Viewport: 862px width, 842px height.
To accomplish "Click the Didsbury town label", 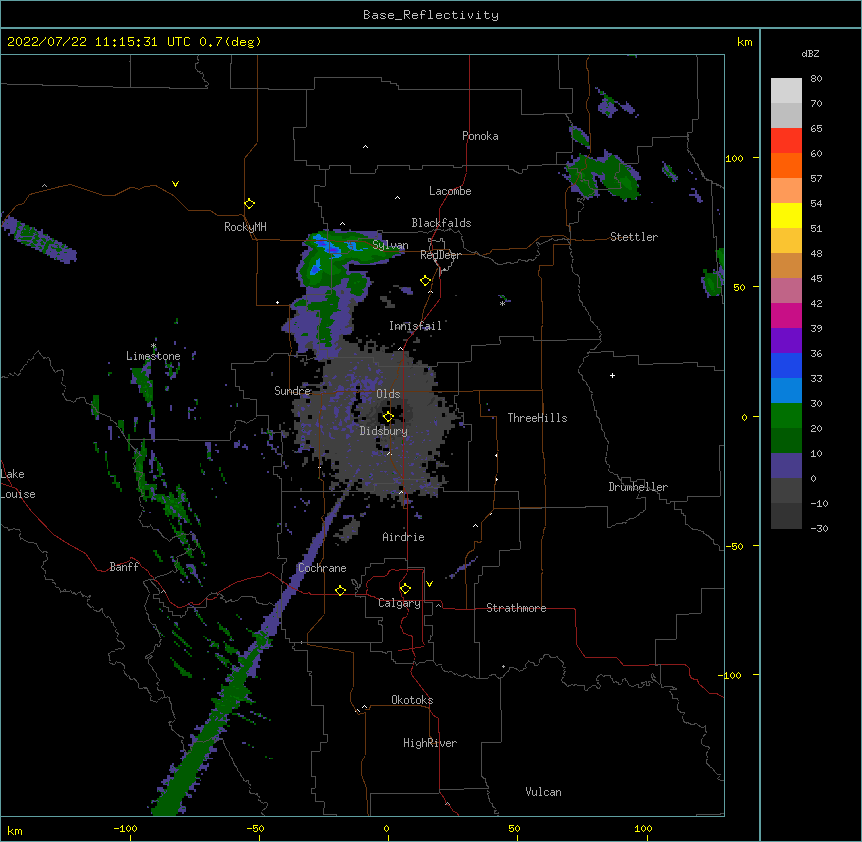I will 384,431.
